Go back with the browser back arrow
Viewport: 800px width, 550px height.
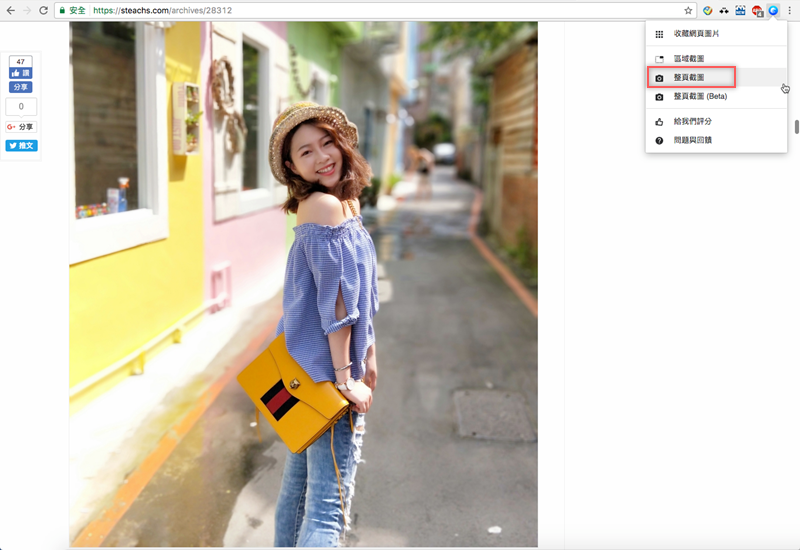(x=11, y=10)
